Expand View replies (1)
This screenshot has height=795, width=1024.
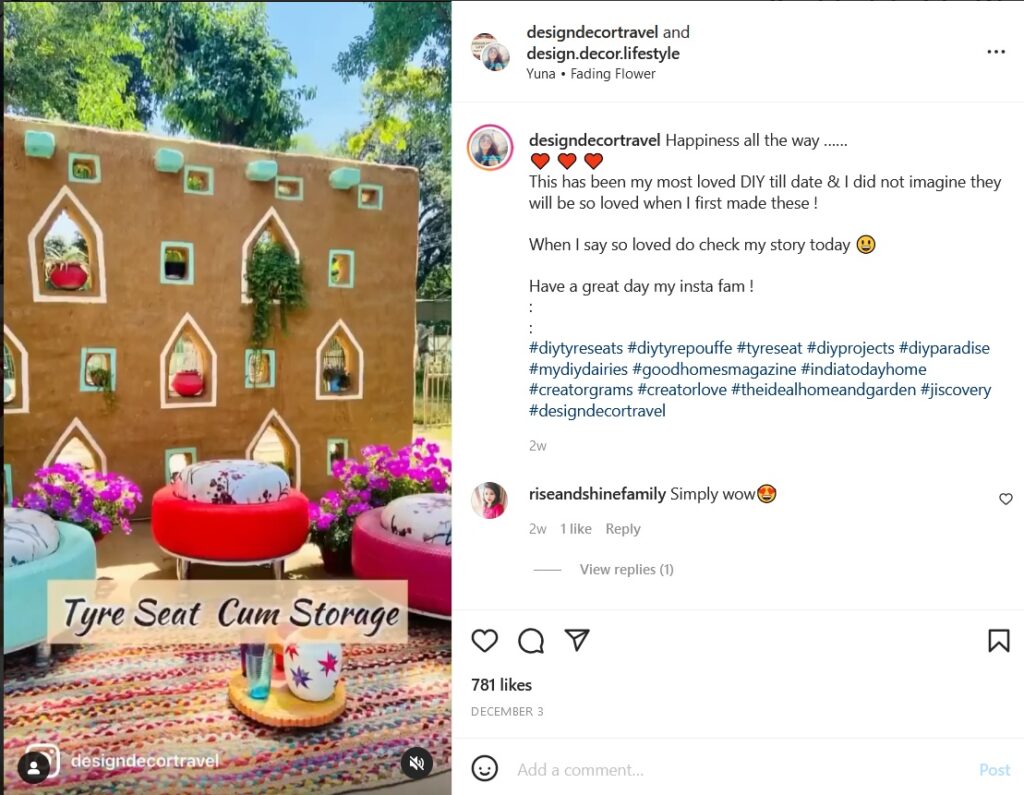[x=626, y=570]
